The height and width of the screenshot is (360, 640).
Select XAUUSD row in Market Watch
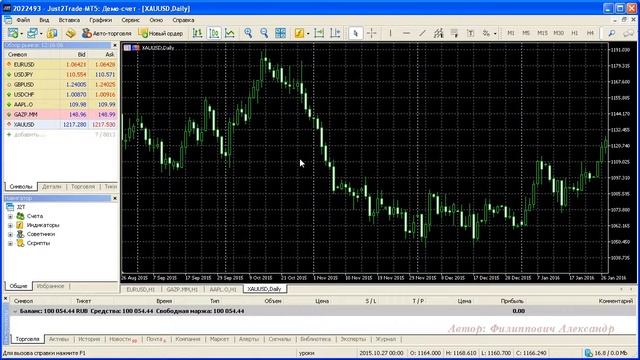pyautogui.click(x=60, y=124)
